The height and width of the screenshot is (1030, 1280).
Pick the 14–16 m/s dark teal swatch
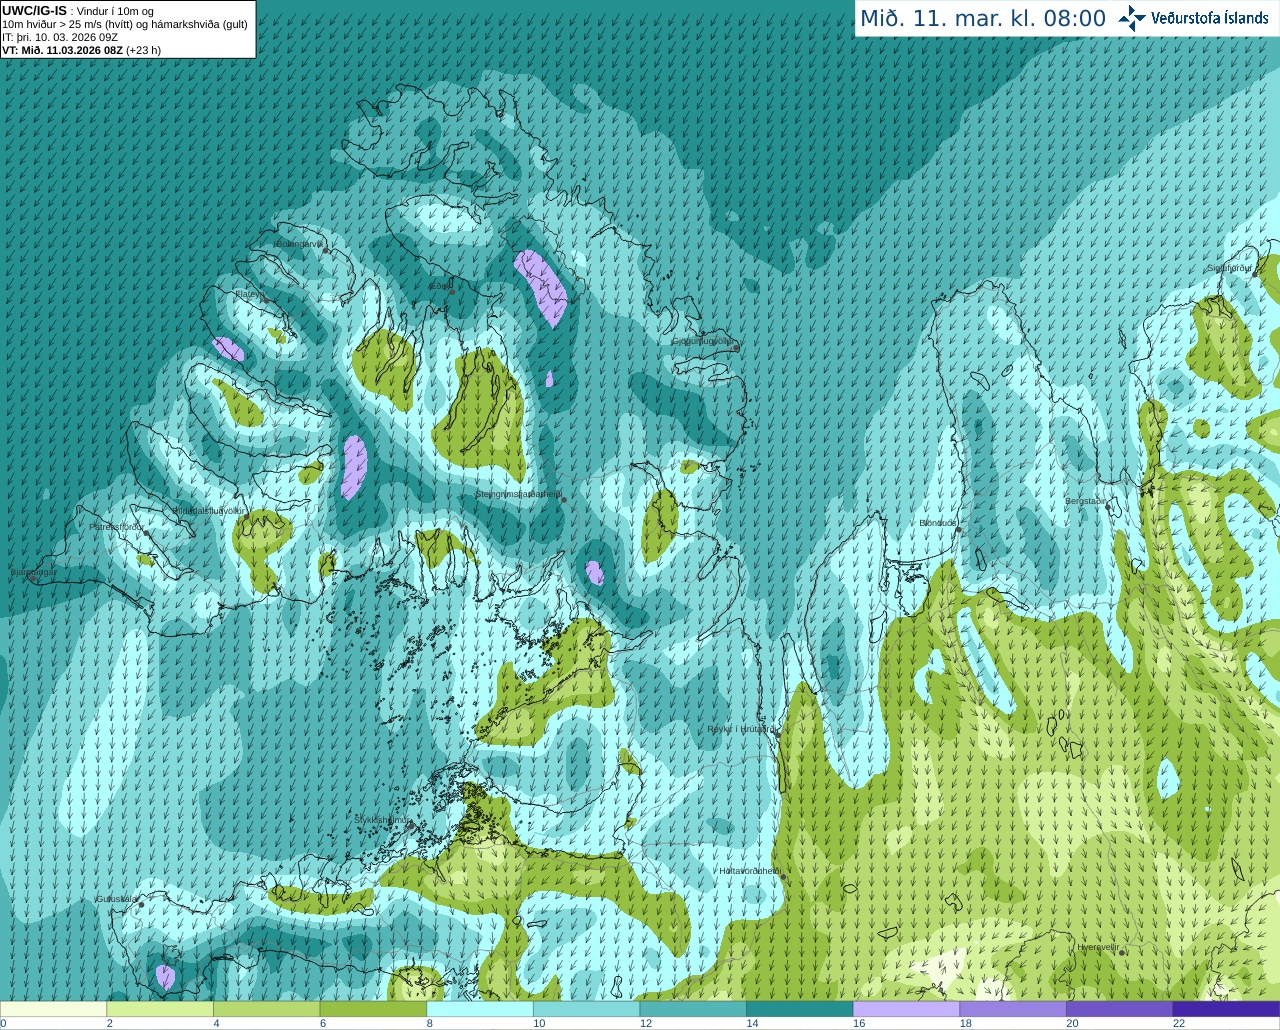pyautogui.click(x=800, y=1009)
